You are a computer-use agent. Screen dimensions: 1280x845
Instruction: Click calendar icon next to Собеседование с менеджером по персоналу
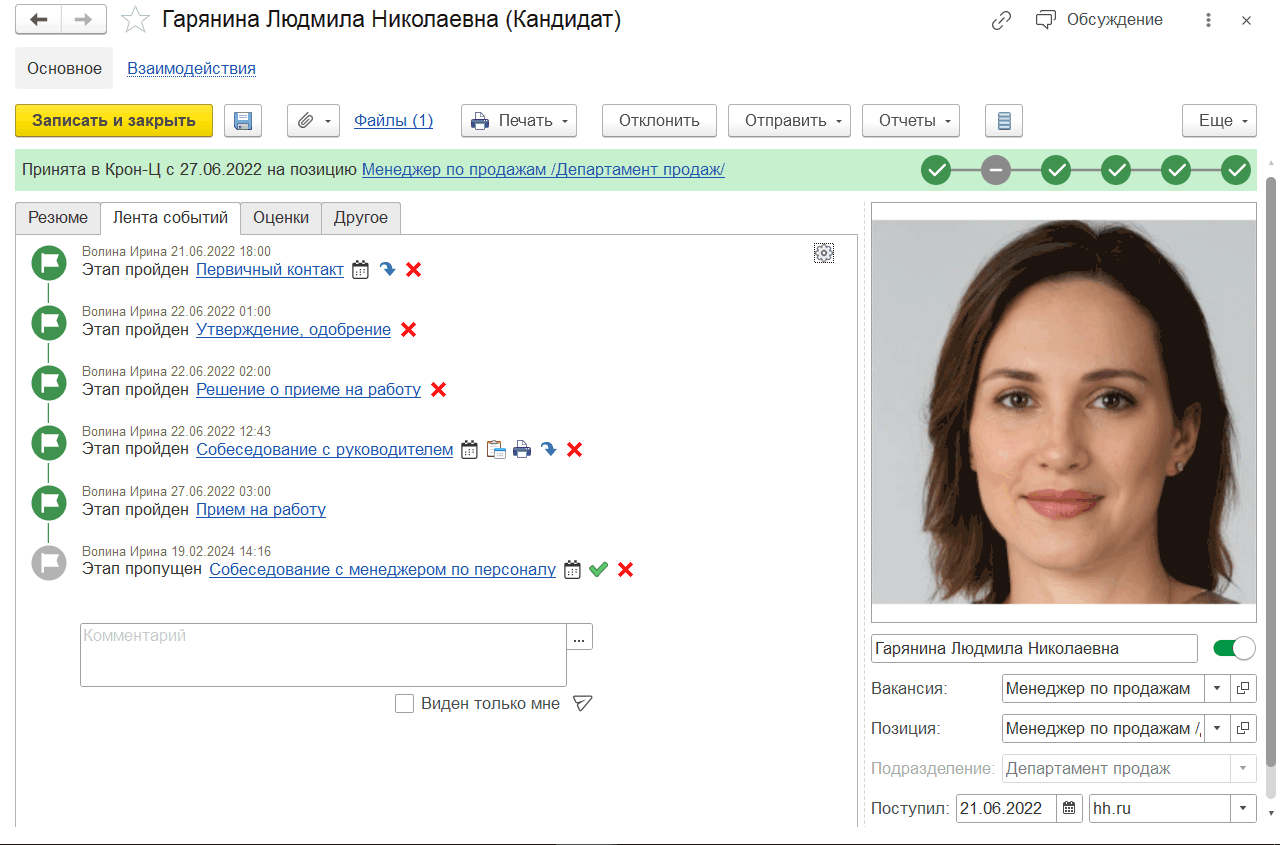pyautogui.click(x=572, y=570)
